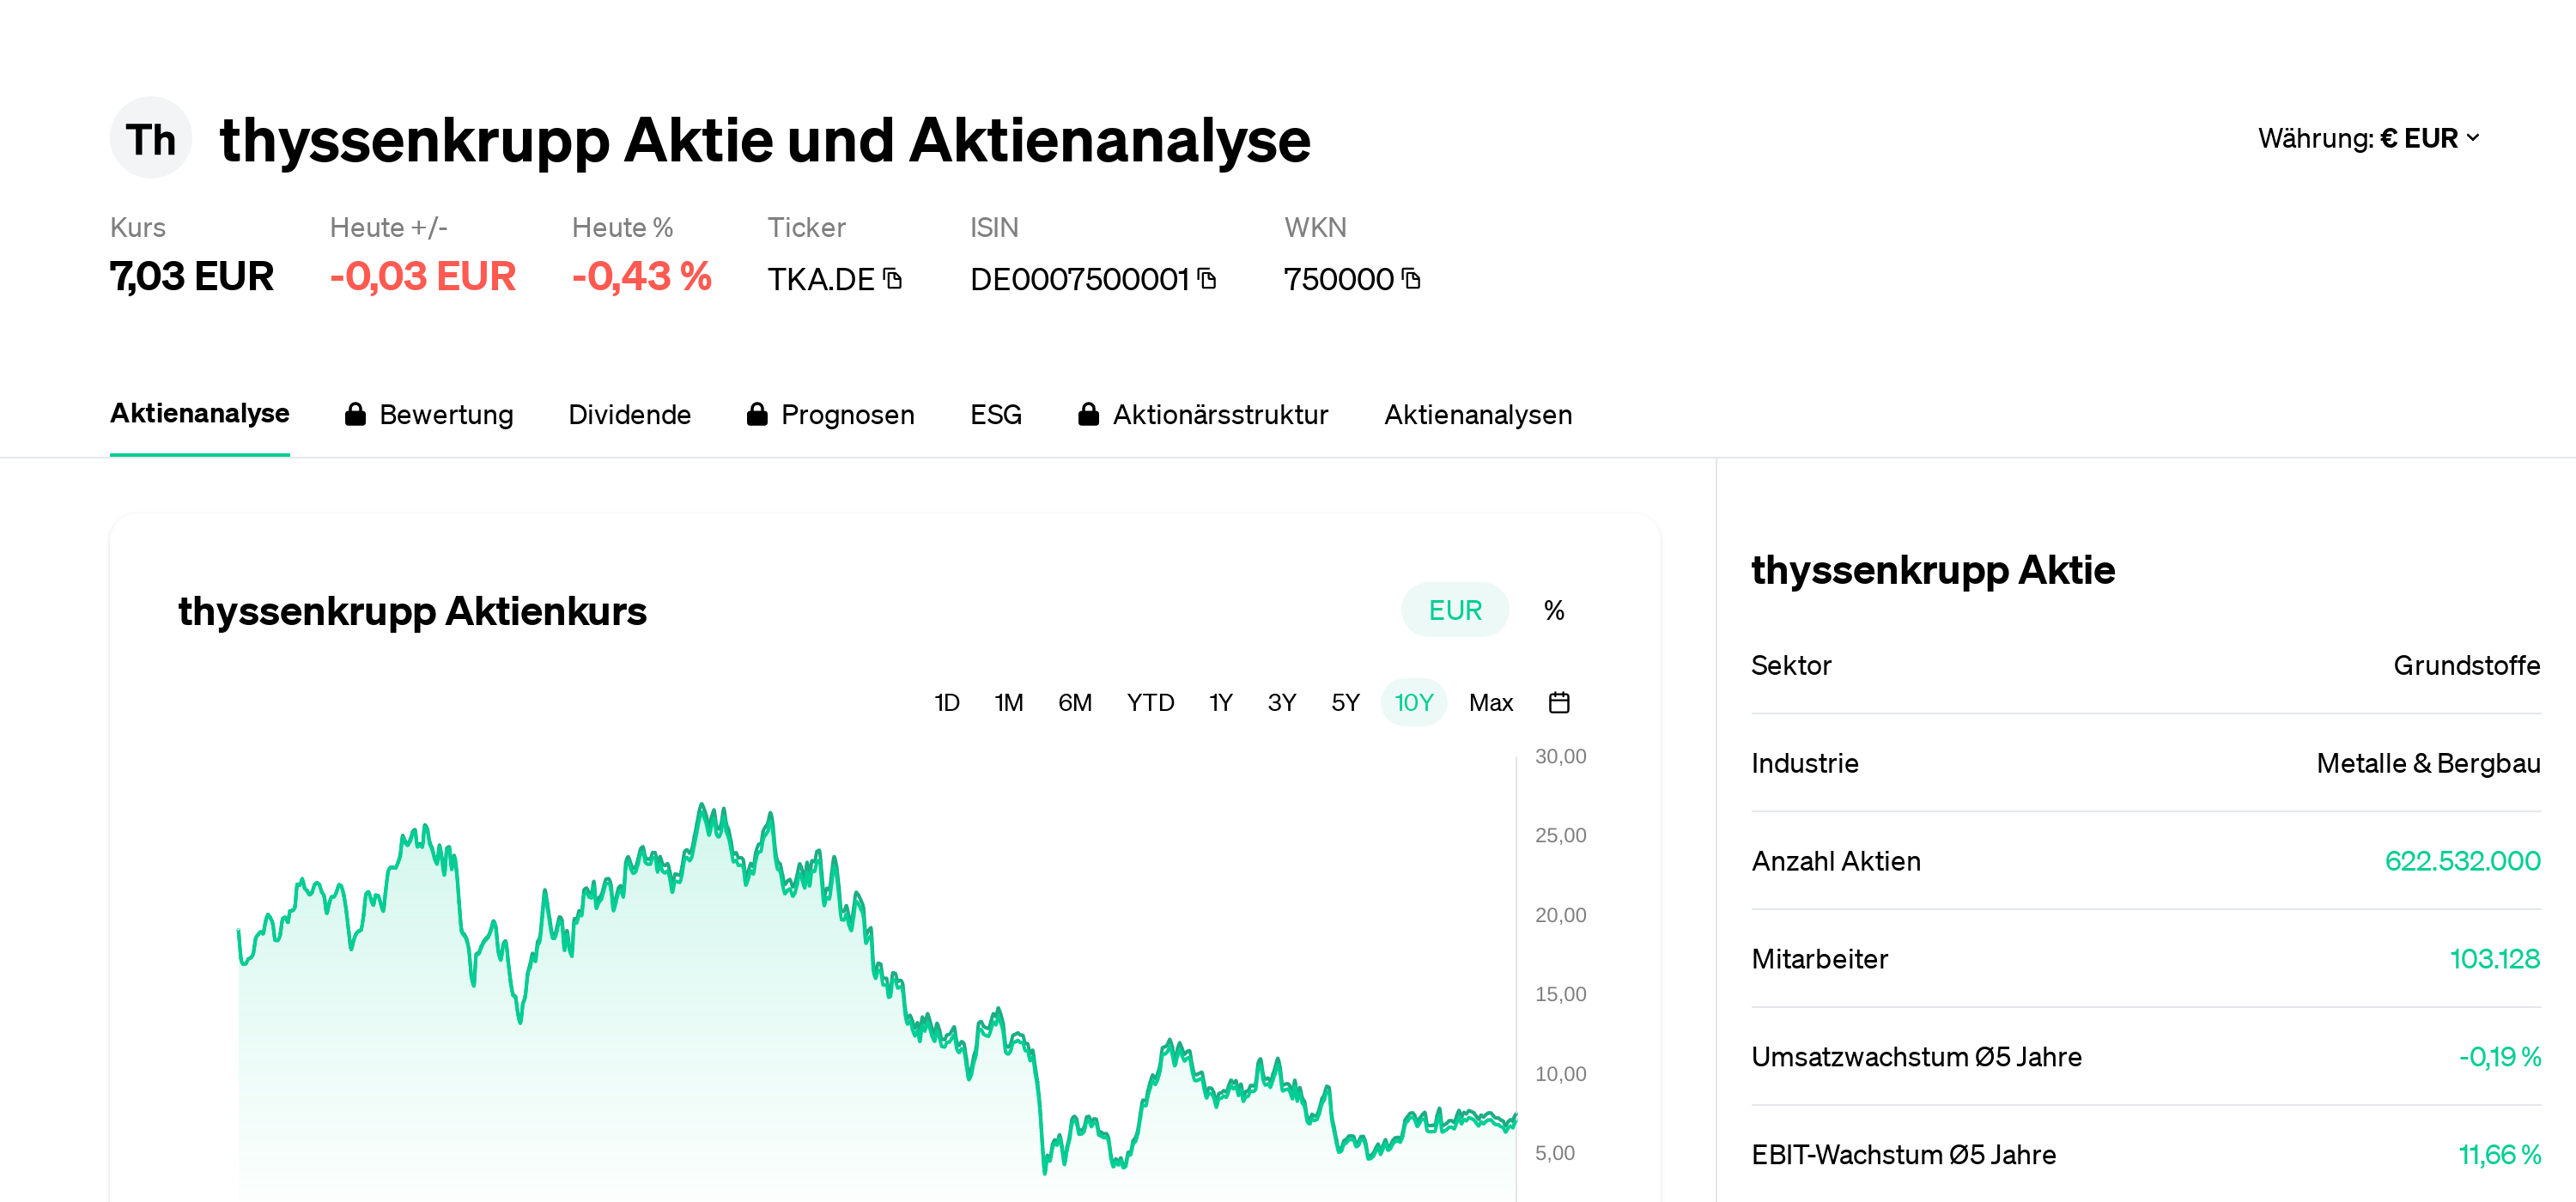Select the 3Y chart range
Viewport: 2576px width, 1202px height.
[x=1282, y=703]
